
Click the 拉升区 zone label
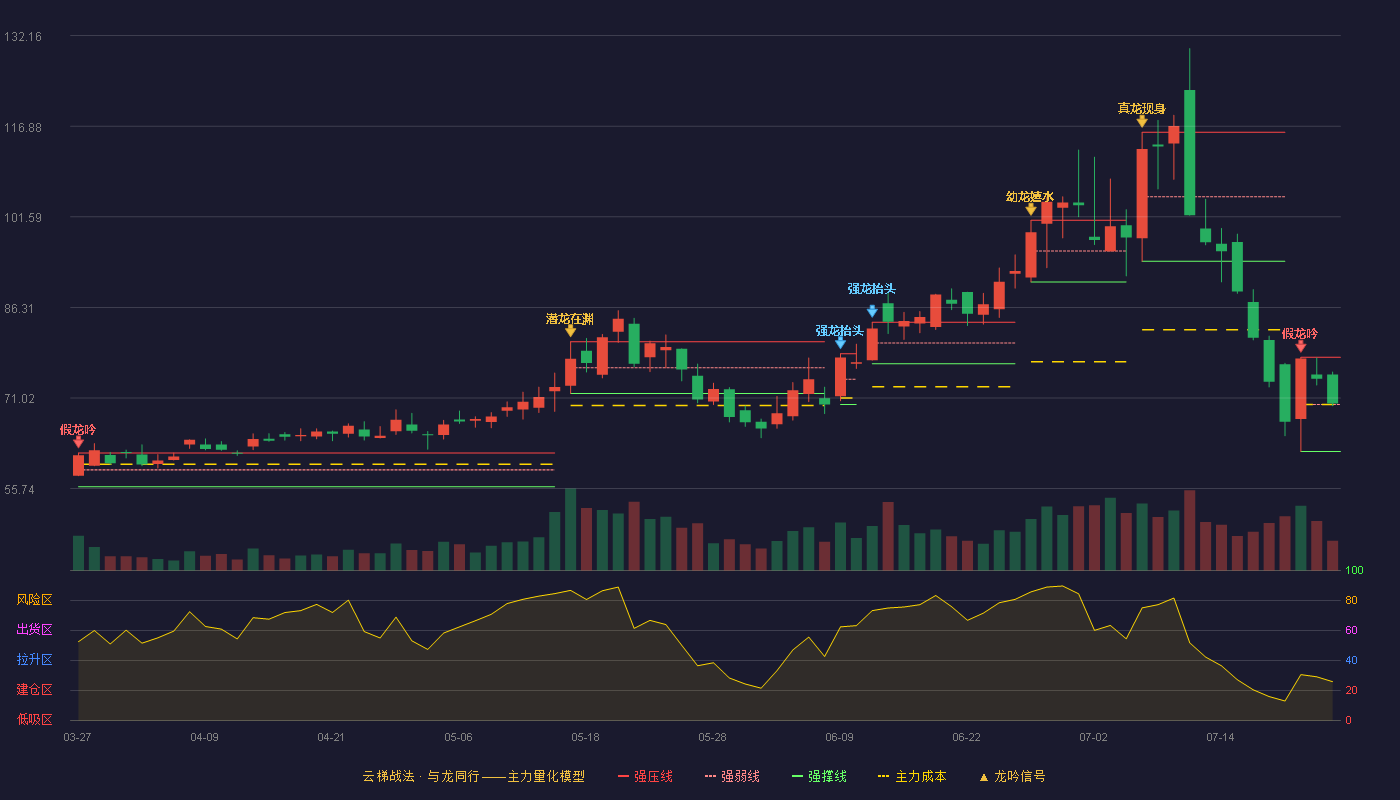tap(34, 660)
